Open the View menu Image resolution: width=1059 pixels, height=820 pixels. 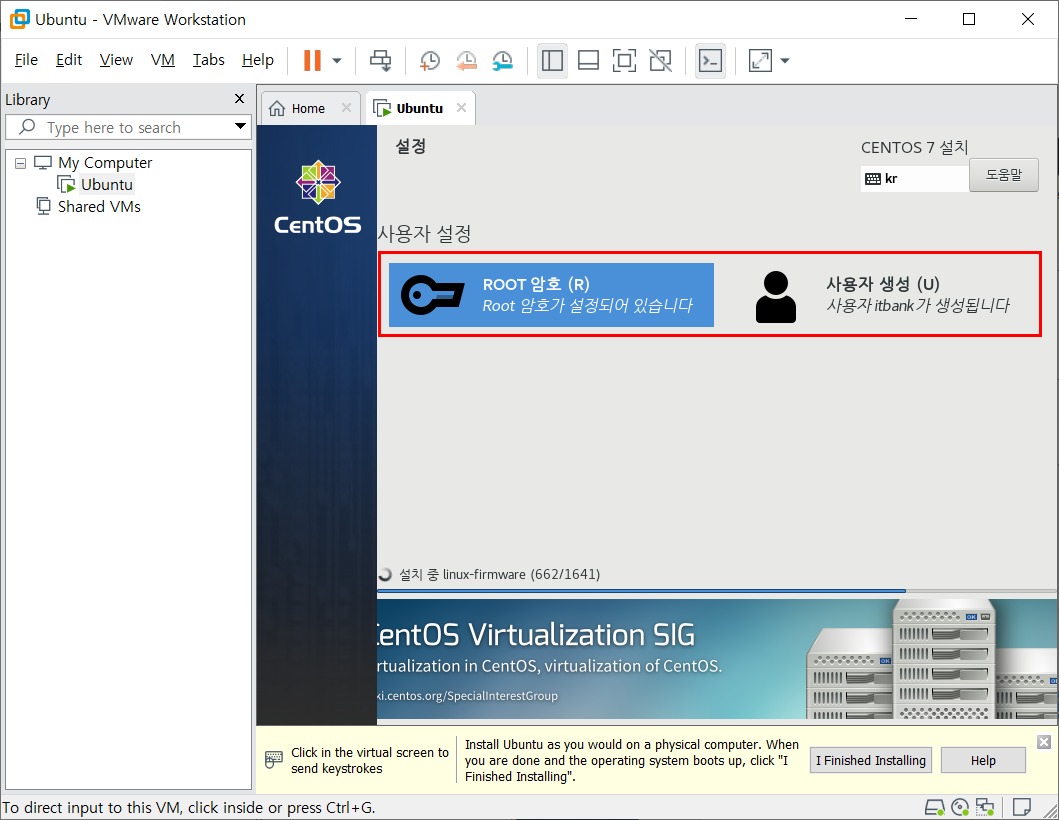click(x=116, y=60)
